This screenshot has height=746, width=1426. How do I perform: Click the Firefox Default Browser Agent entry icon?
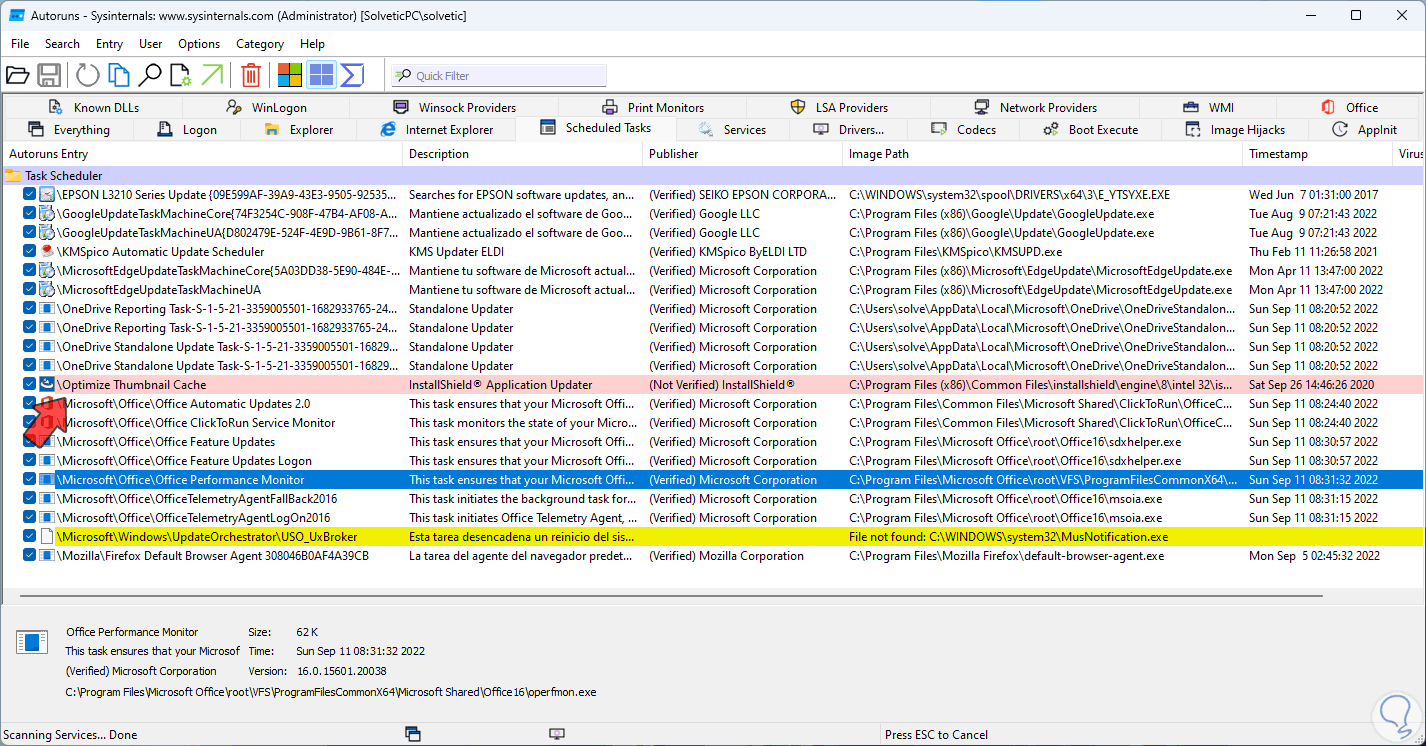pos(47,556)
